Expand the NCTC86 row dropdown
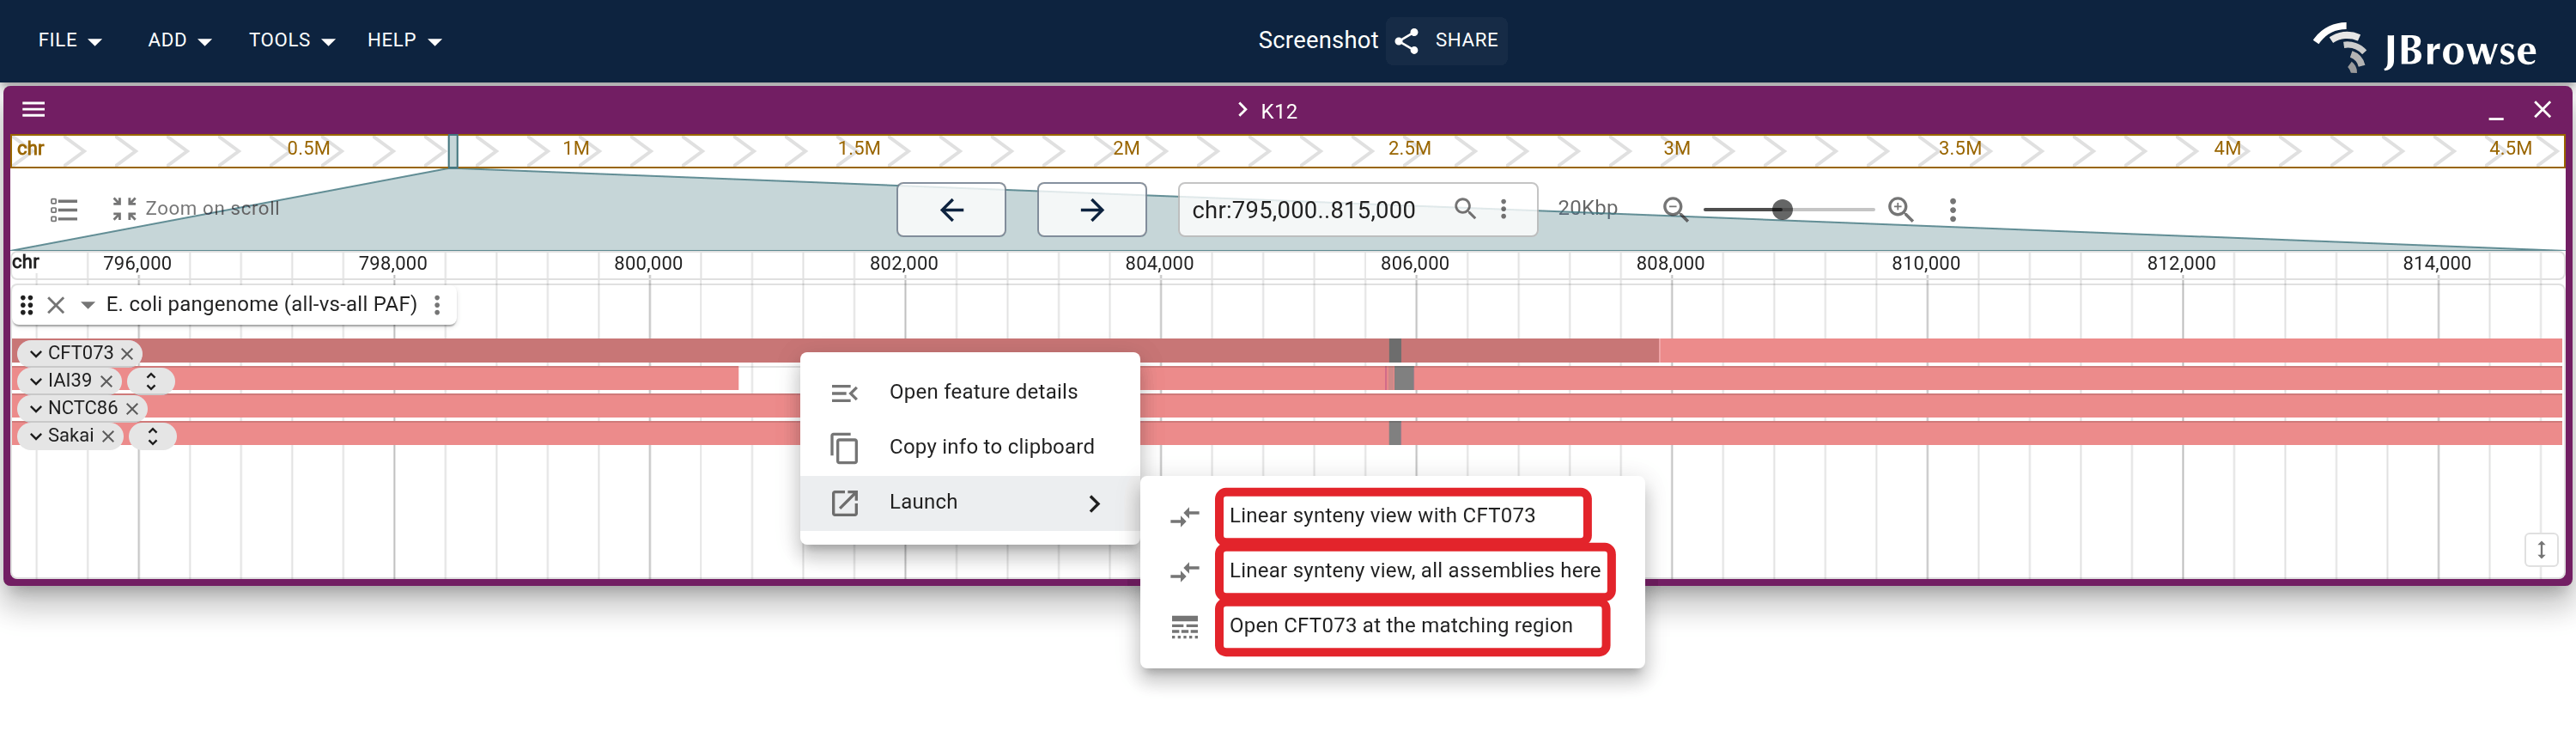Screen dimensions: 2576x756 pyautogui.click(x=35, y=408)
